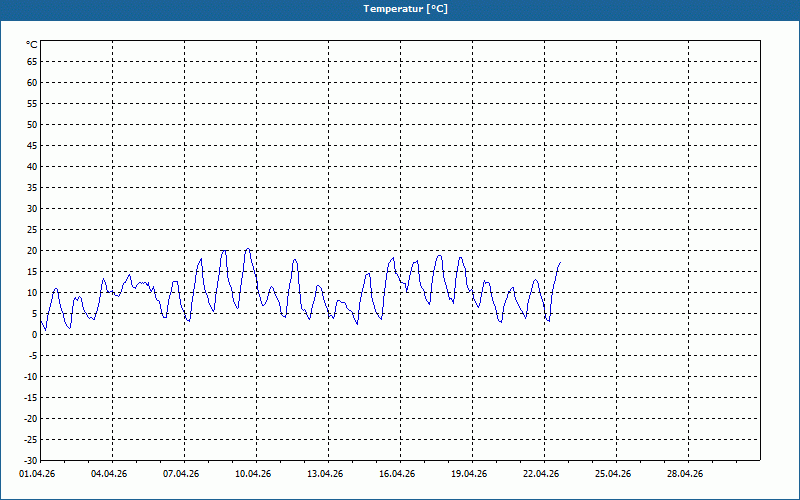Select the 04.04.26 date label

point(109,474)
